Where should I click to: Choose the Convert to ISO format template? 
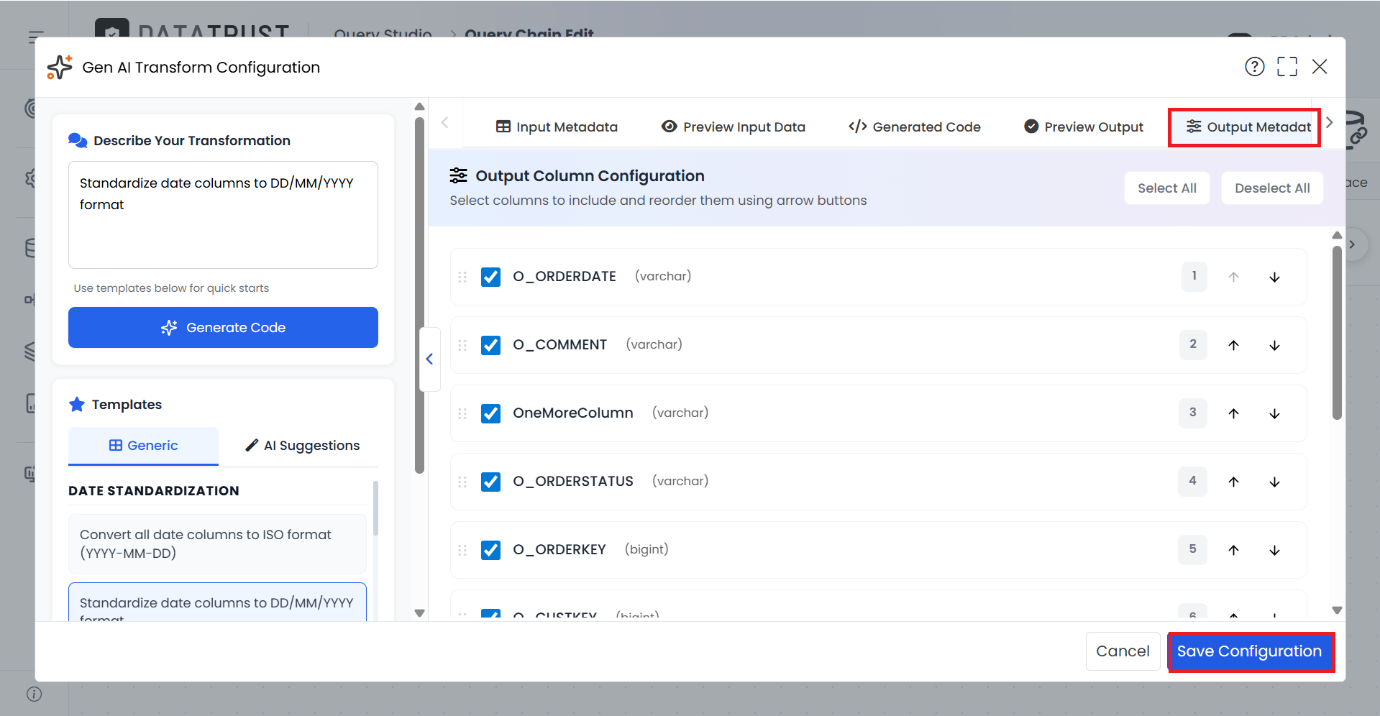click(217, 544)
